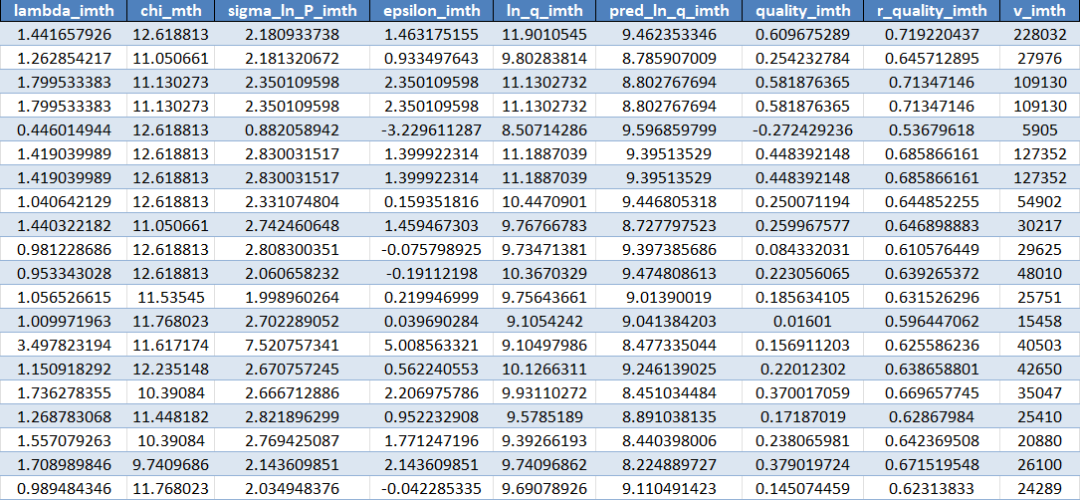Select the chi_mth column header
Viewport: 1080px width, 500px height.
[170, 11]
